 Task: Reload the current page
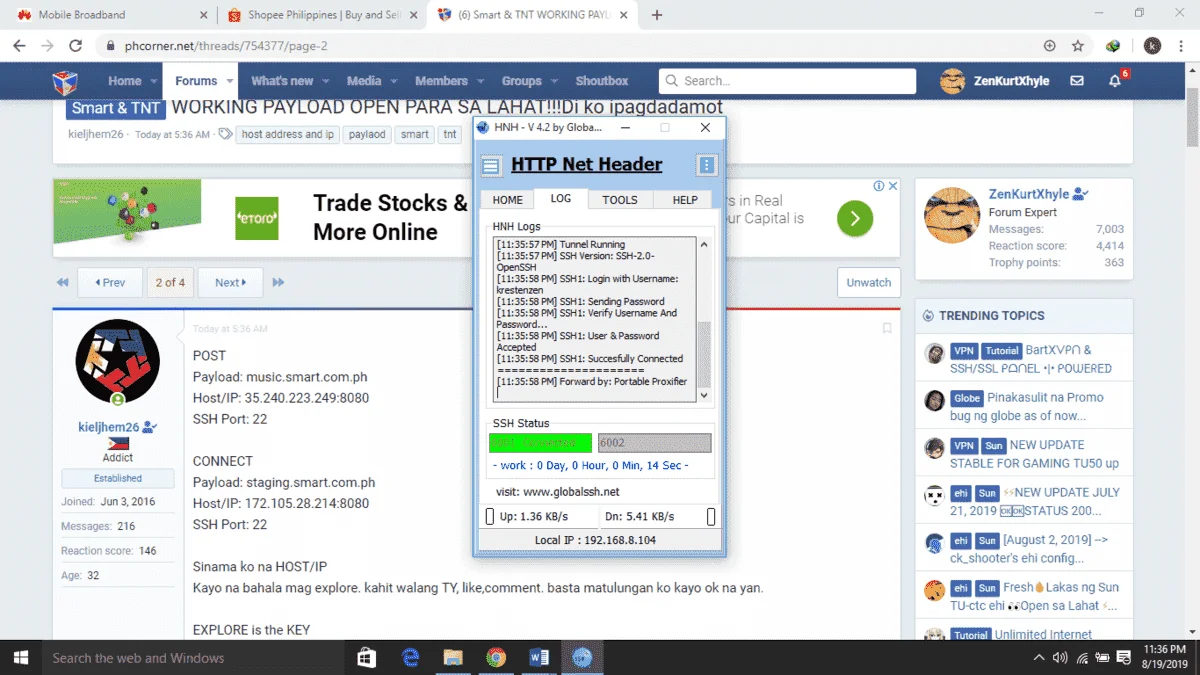[75, 46]
